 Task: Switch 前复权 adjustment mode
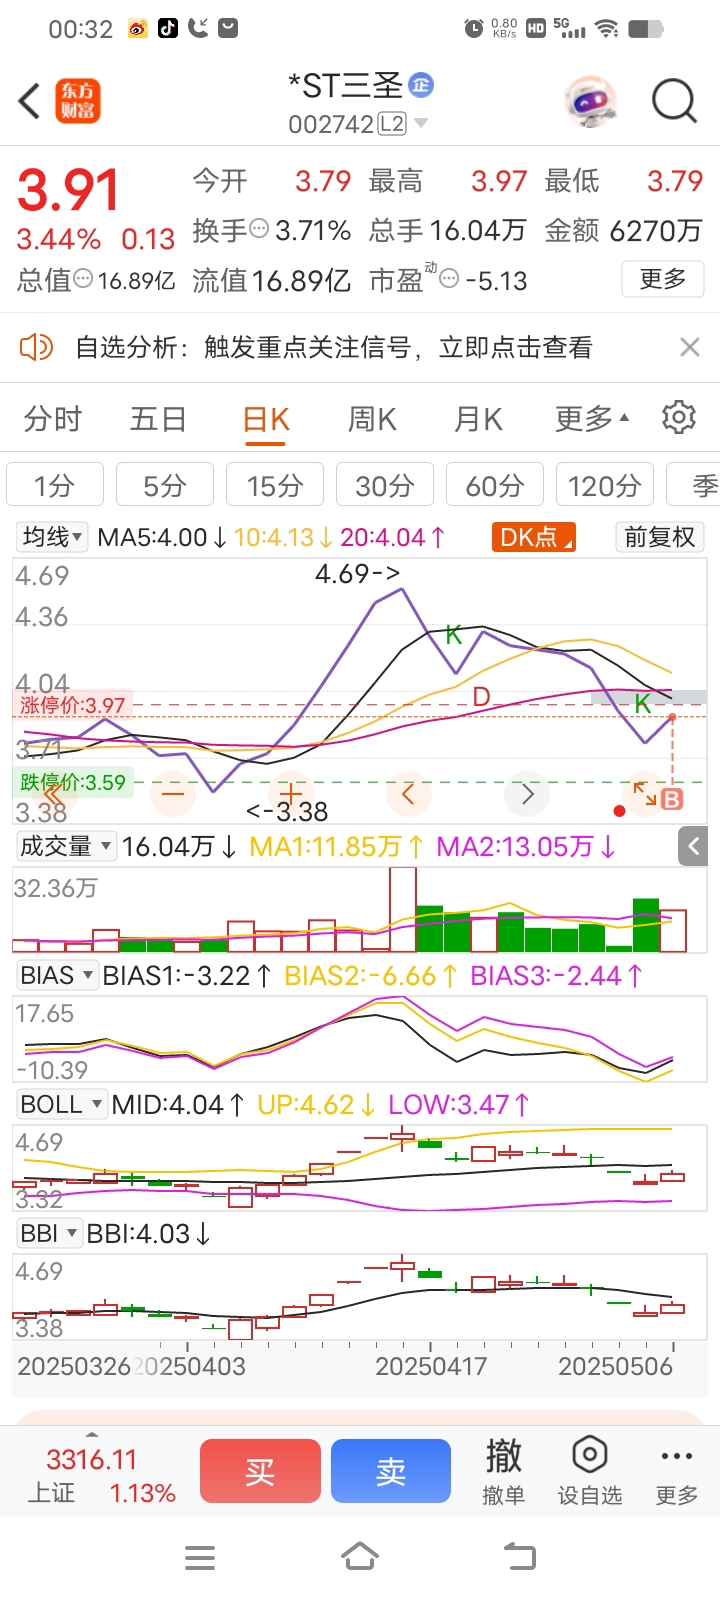coord(659,537)
